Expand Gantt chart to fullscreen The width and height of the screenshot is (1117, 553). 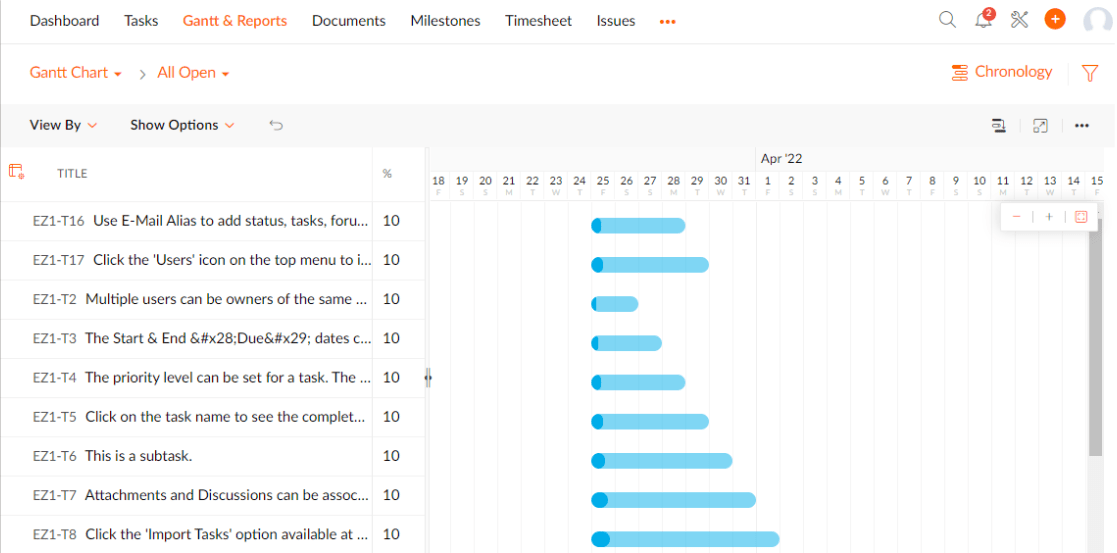coord(1041,125)
